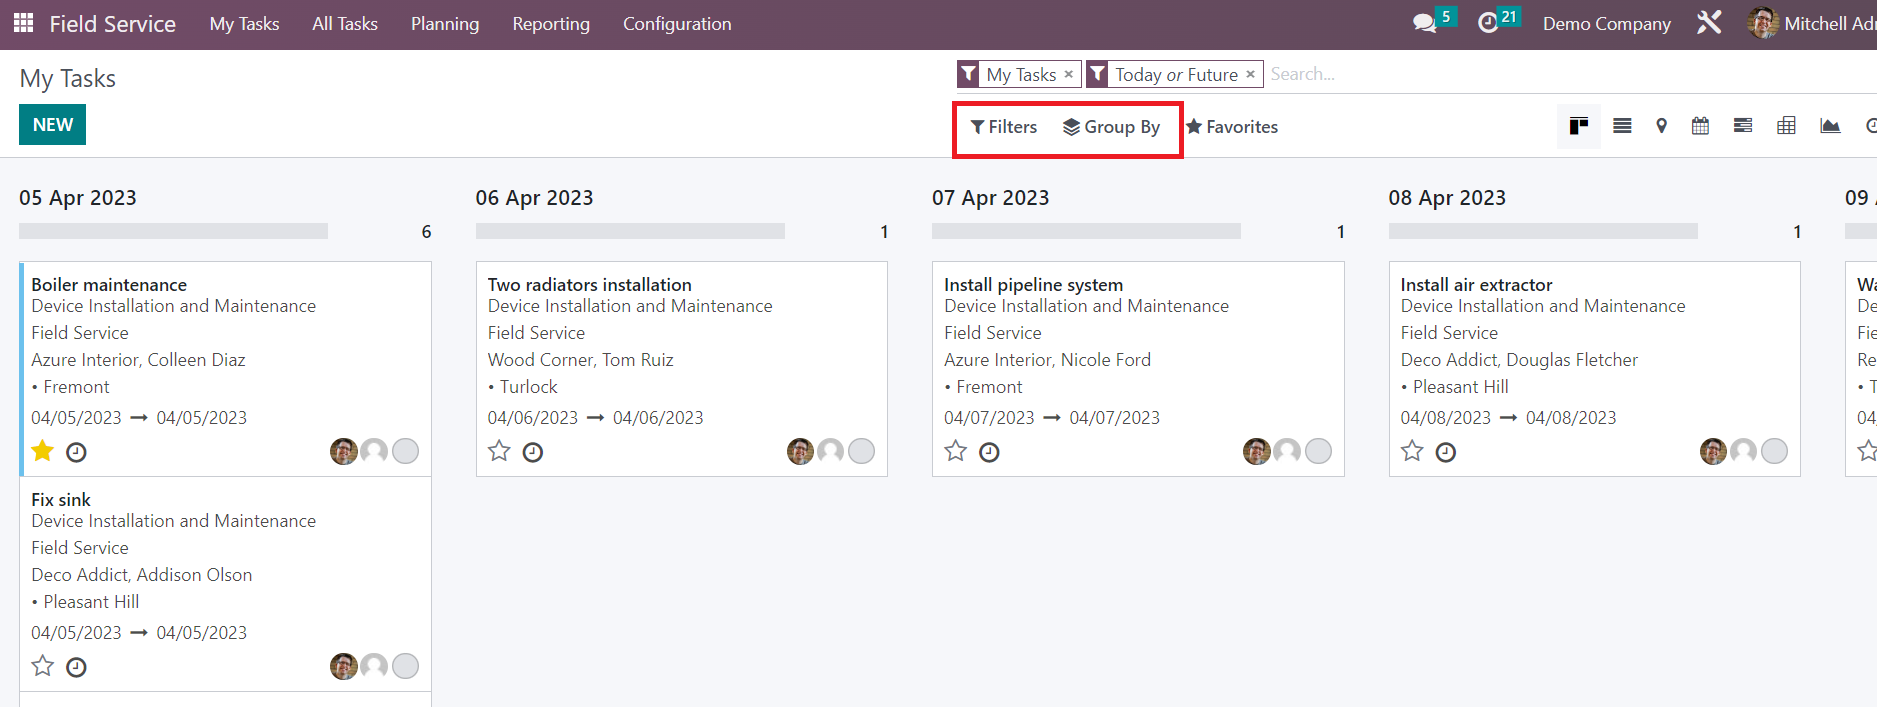The width and height of the screenshot is (1877, 707).
Task: Click progress bar of 05 Apr 2023 column
Action: (x=173, y=231)
